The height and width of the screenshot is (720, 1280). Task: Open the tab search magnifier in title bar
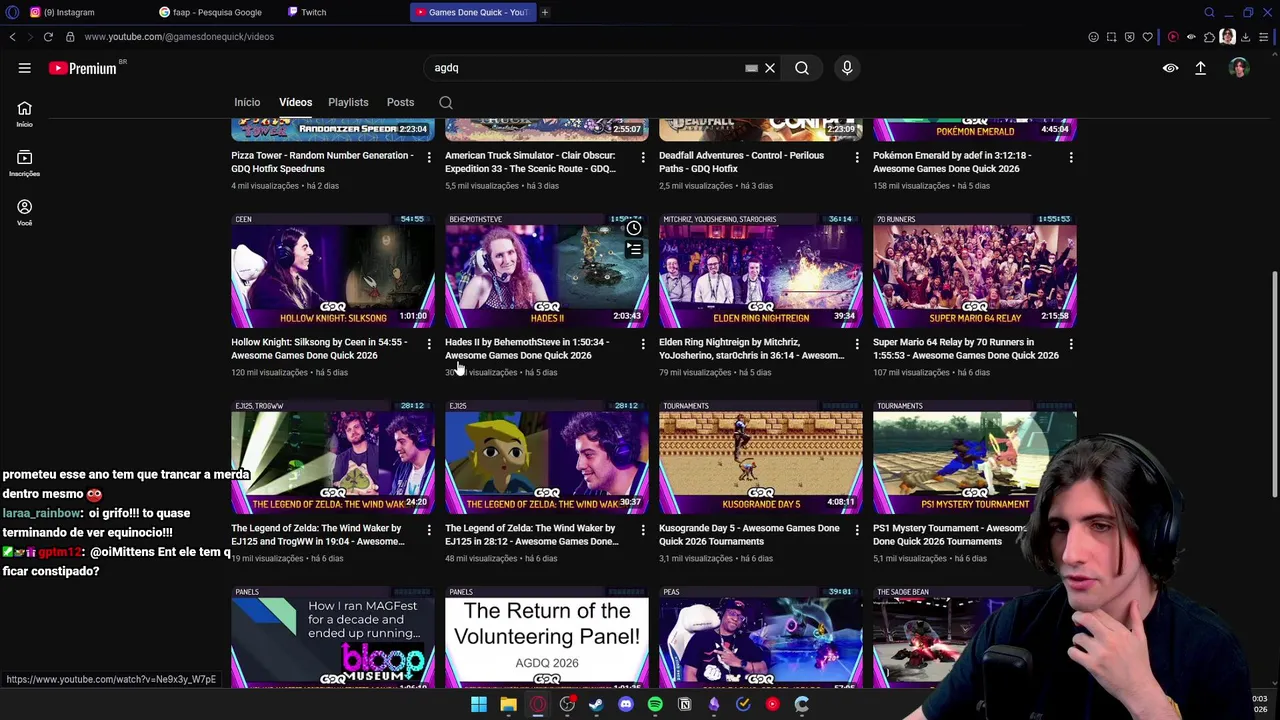(1209, 12)
